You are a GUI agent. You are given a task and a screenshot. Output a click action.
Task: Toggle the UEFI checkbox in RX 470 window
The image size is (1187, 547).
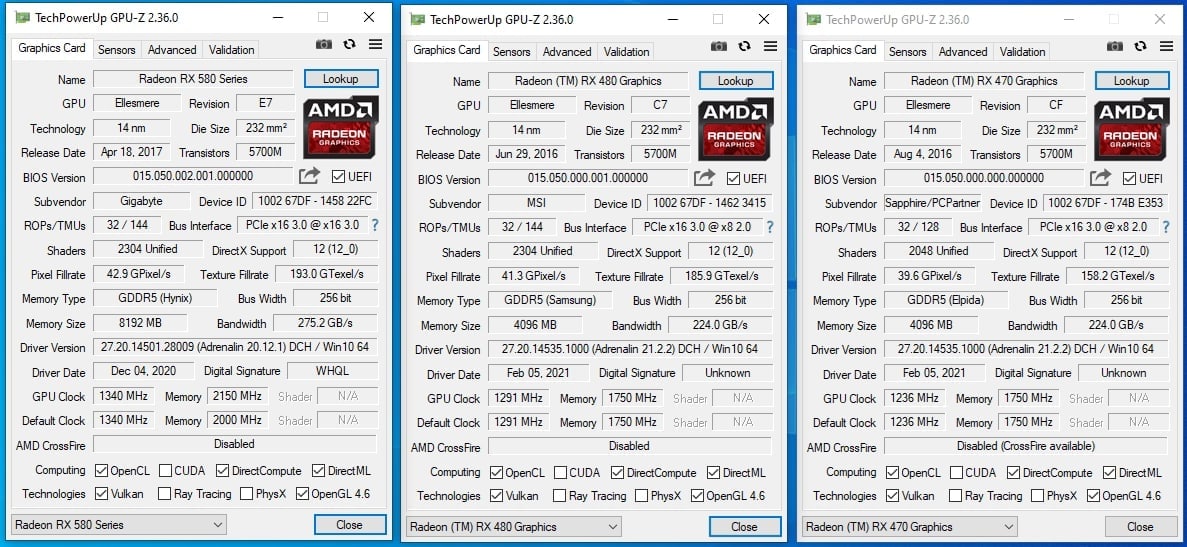(1129, 179)
